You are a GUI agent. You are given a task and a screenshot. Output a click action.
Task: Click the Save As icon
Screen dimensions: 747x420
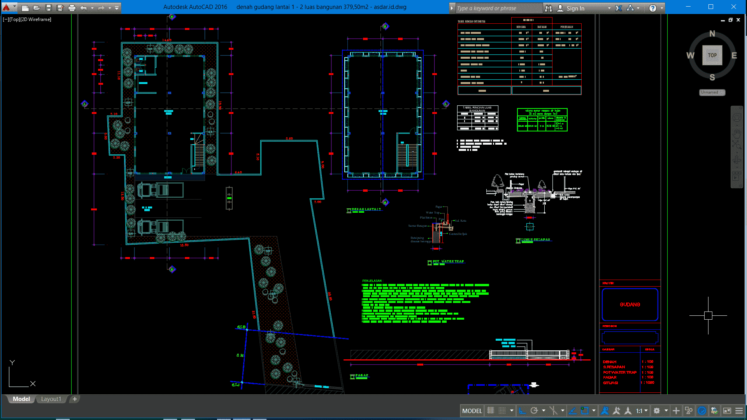pos(60,8)
